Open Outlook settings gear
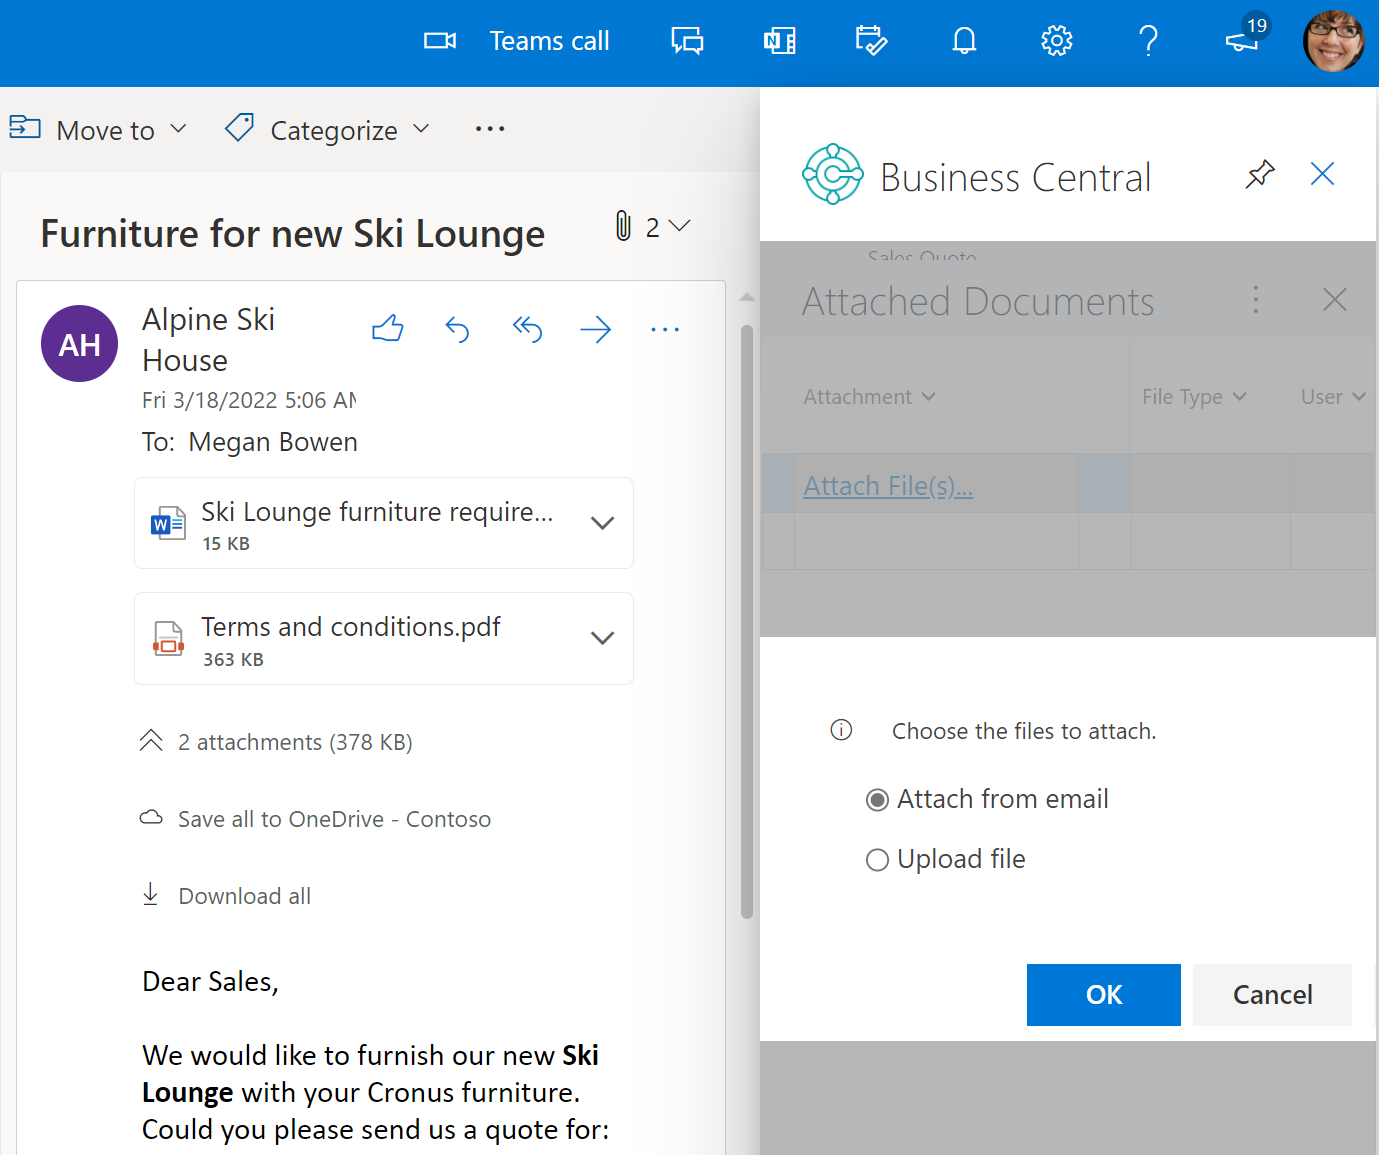Viewport: 1379px width, 1155px height. tap(1056, 40)
